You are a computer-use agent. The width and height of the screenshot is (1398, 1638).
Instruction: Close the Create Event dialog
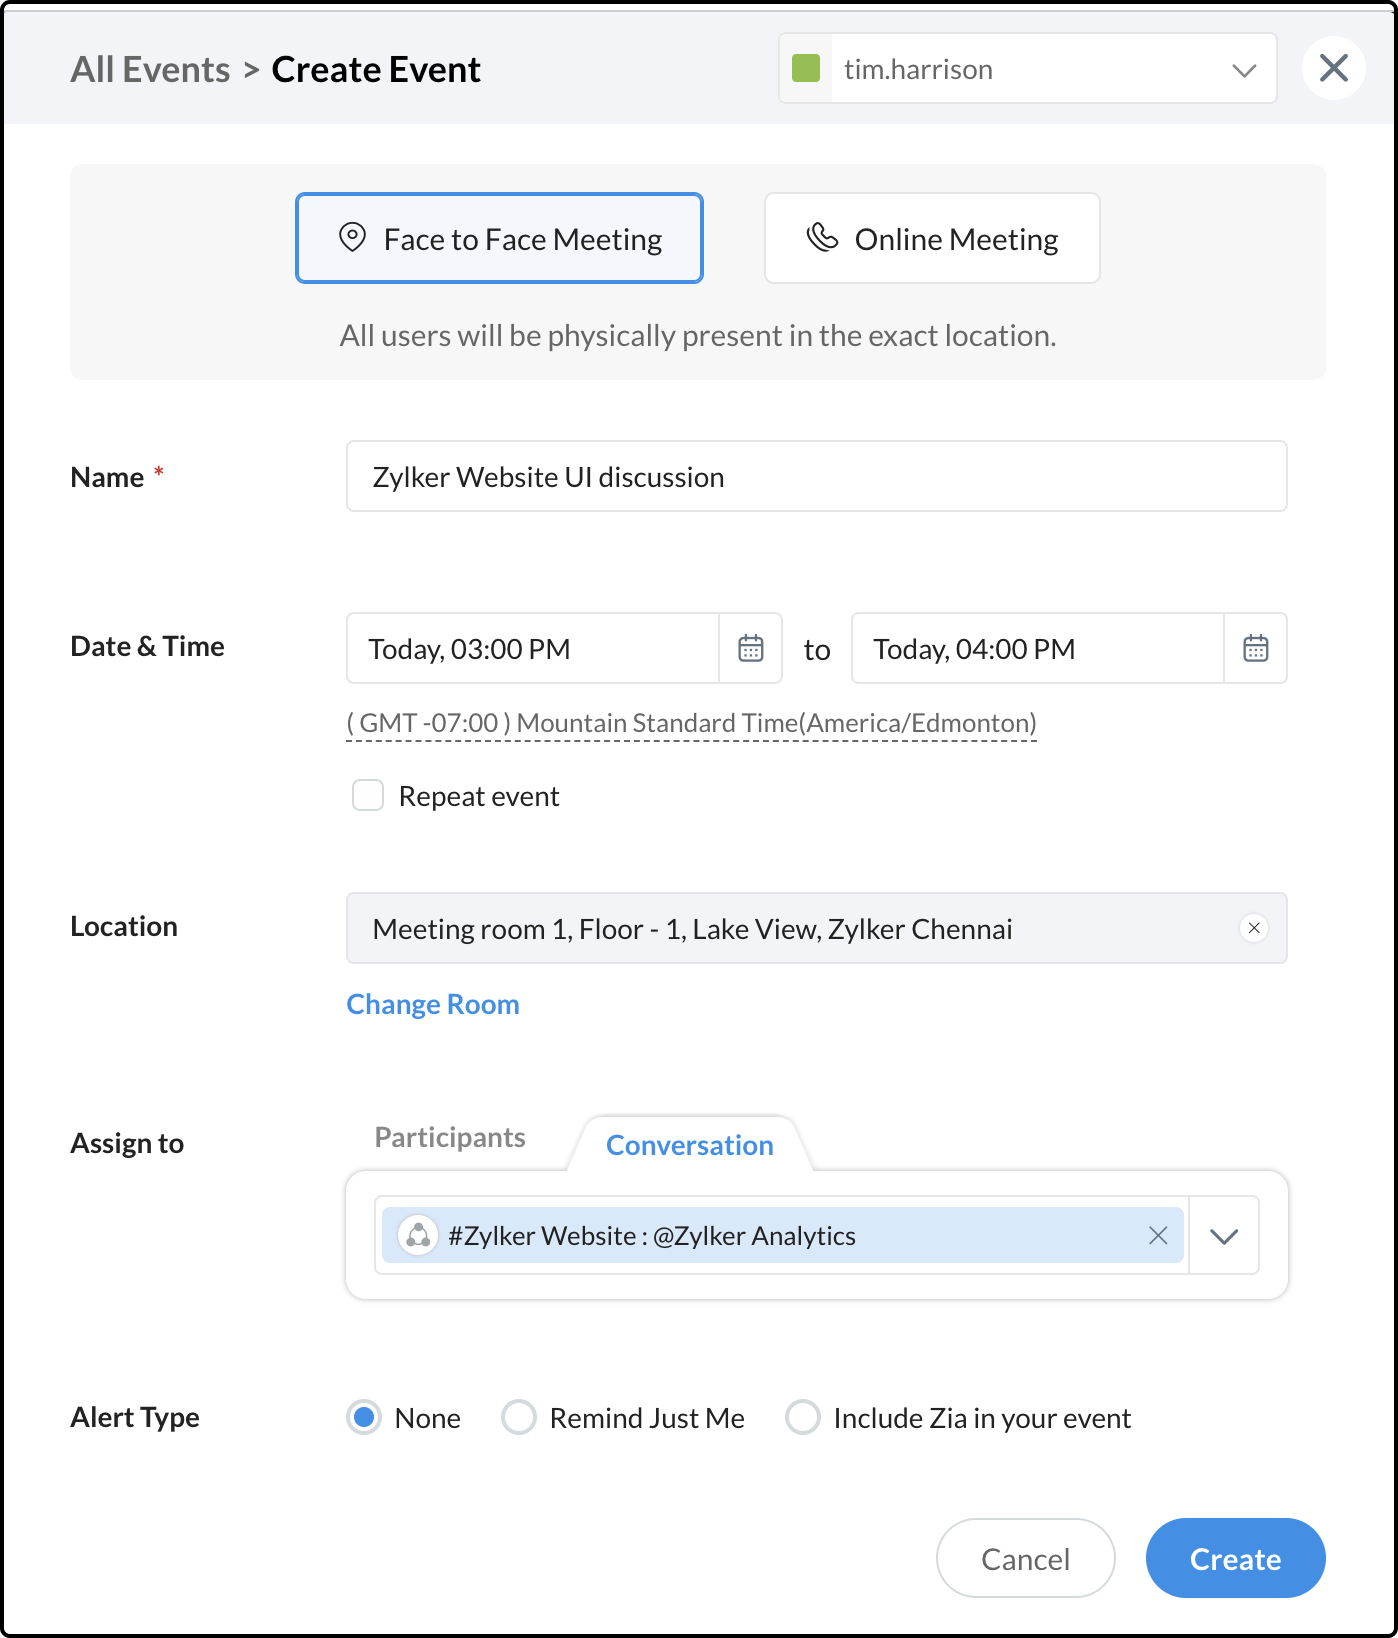pos(1333,68)
